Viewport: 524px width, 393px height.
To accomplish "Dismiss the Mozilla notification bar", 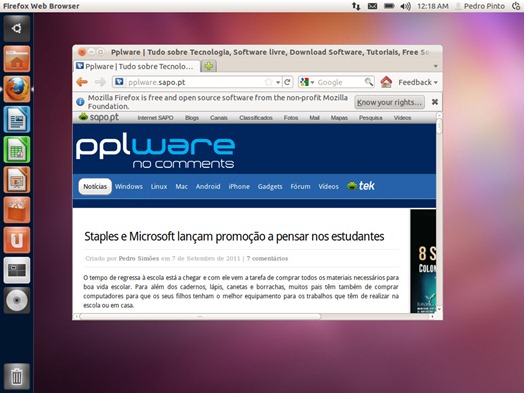I will pos(434,102).
